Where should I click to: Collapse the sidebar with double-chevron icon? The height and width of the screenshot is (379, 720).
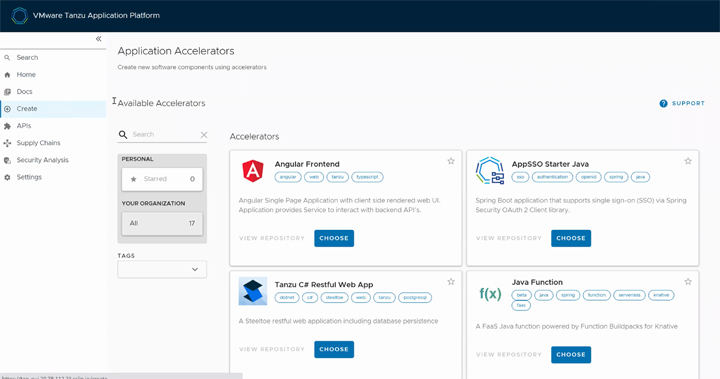coord(98,39)
